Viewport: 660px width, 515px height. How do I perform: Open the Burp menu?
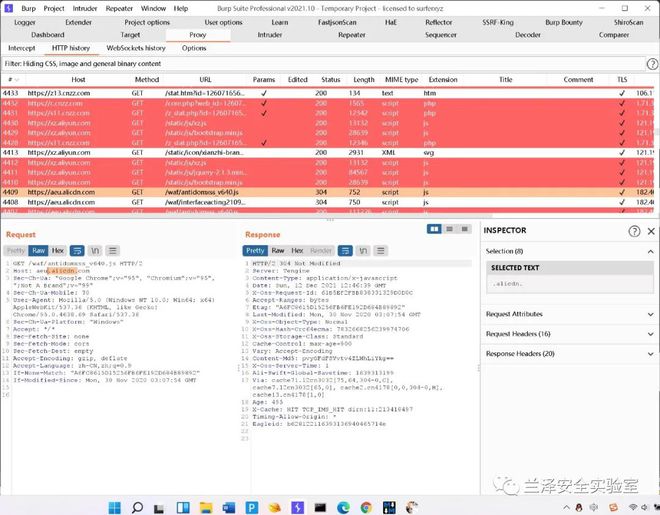[x=29, y=8]
